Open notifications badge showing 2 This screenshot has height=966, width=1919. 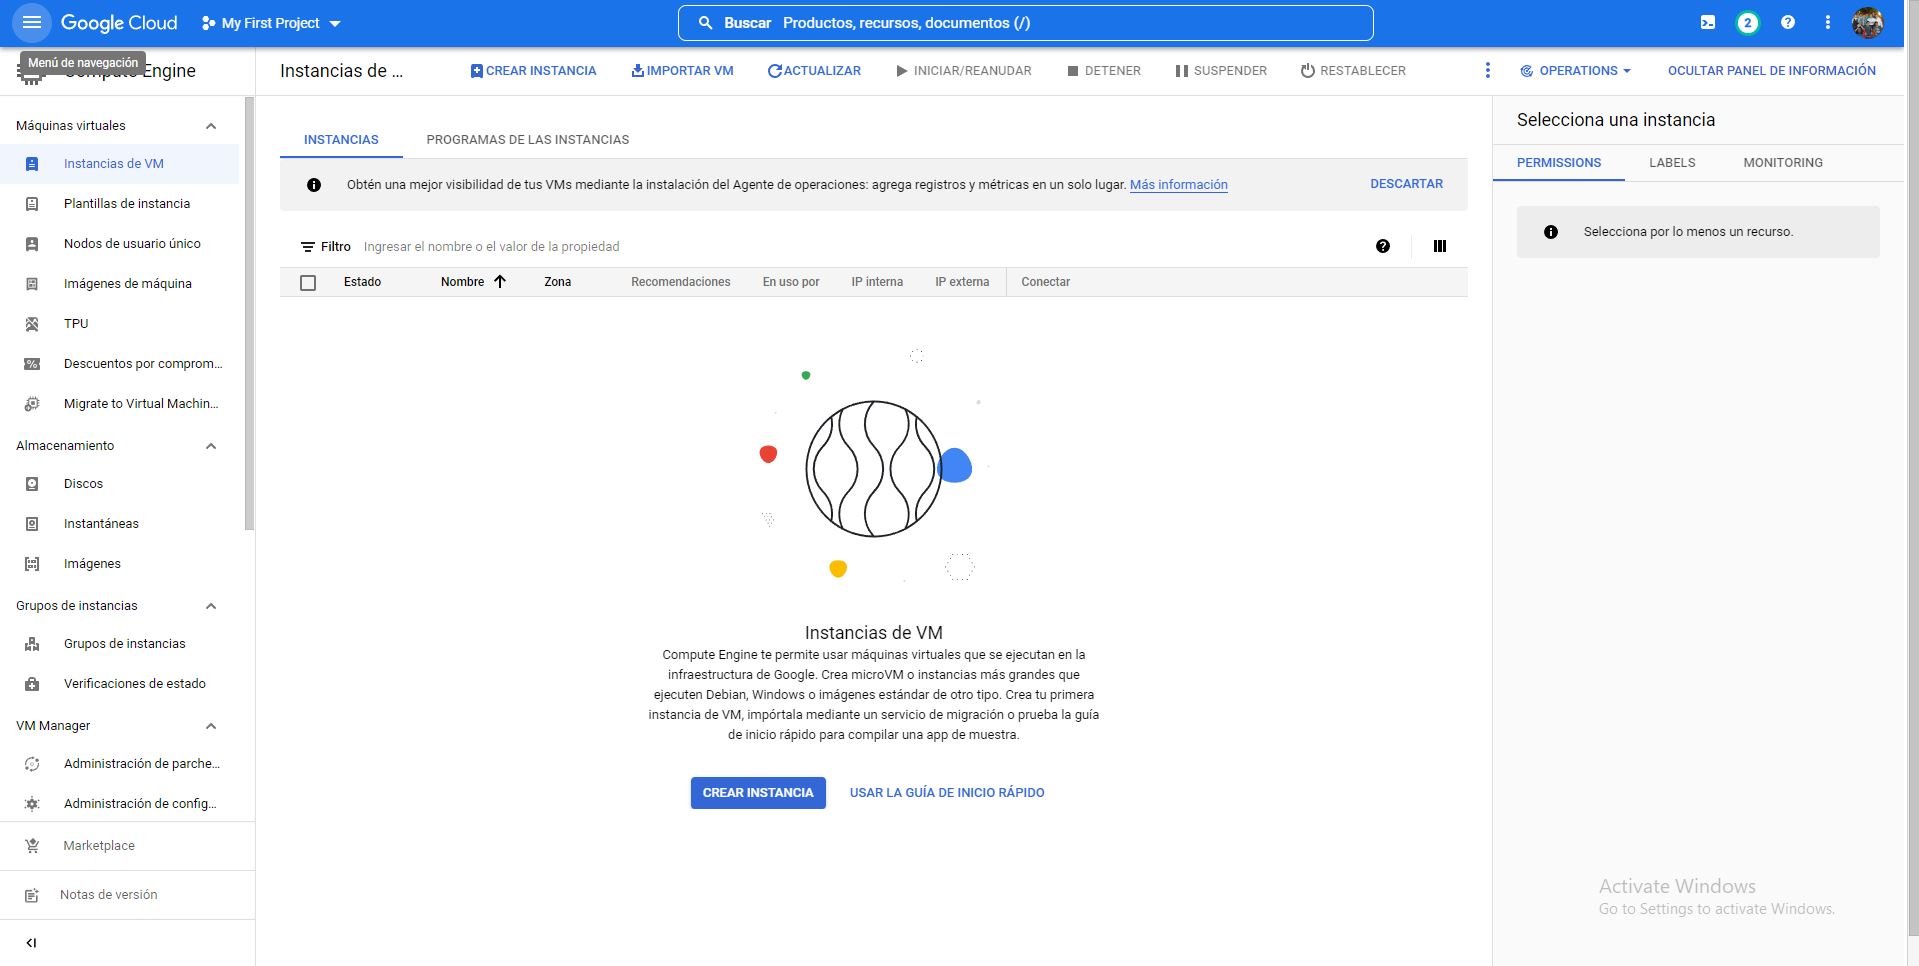click(1747, 22)
